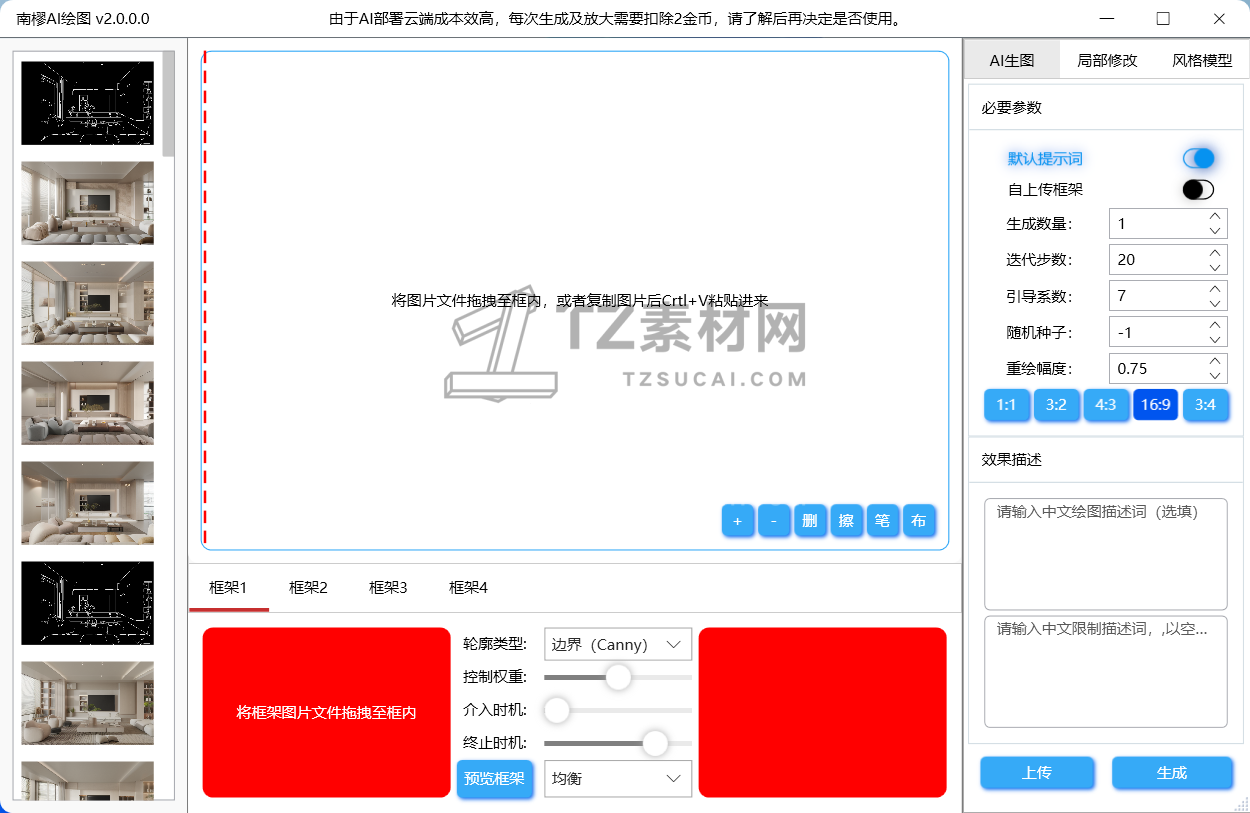Open the 均衡 mode dropdown
The height and width of the screenshot is (813, 1250).
pyautogui.click(x=618, y=778)
